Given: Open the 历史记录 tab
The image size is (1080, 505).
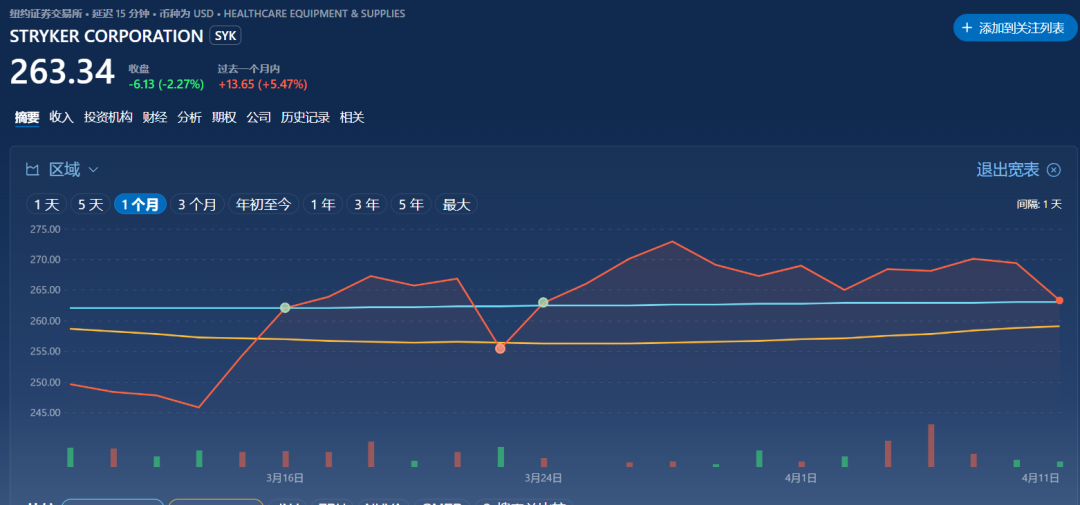Looking at the screenshot, I should coord(305,117).
